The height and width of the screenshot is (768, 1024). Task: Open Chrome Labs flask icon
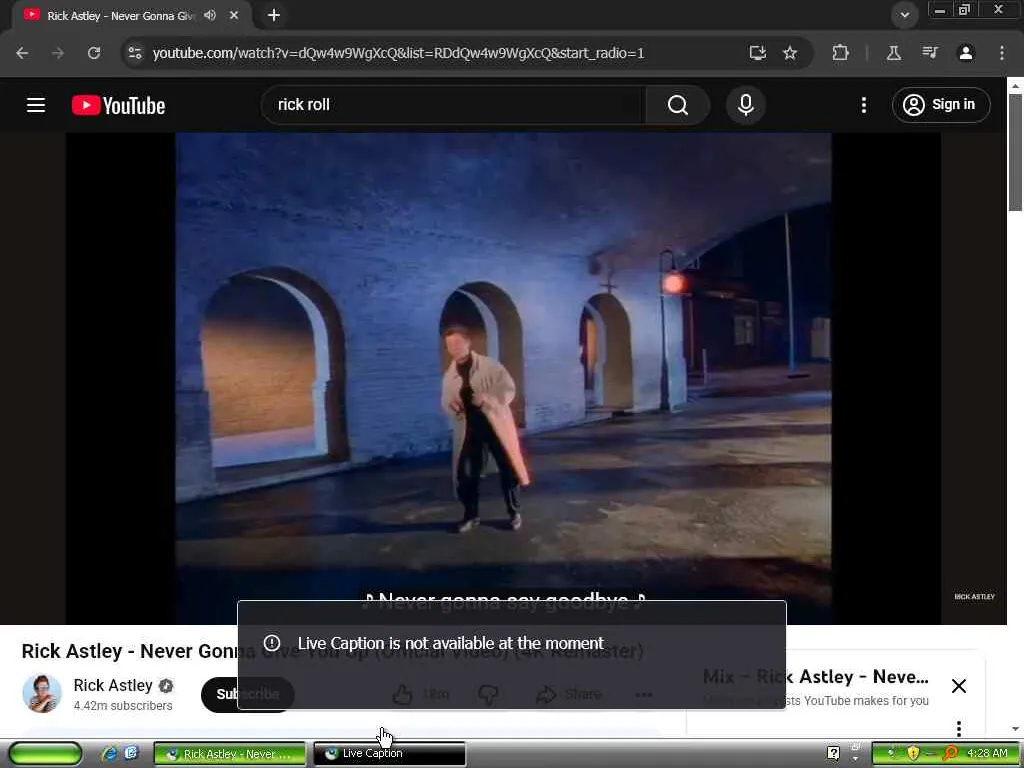pyautogui.click(x=894, y=53)
